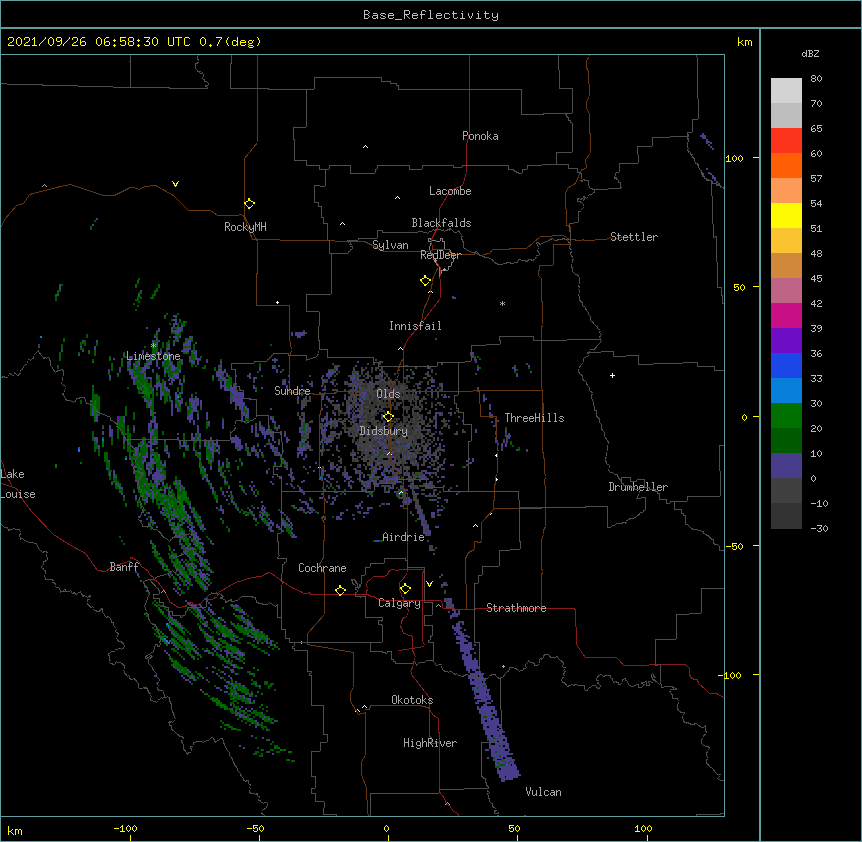Click the Innisfail label
Screen dimensions: 862x842
415,326
